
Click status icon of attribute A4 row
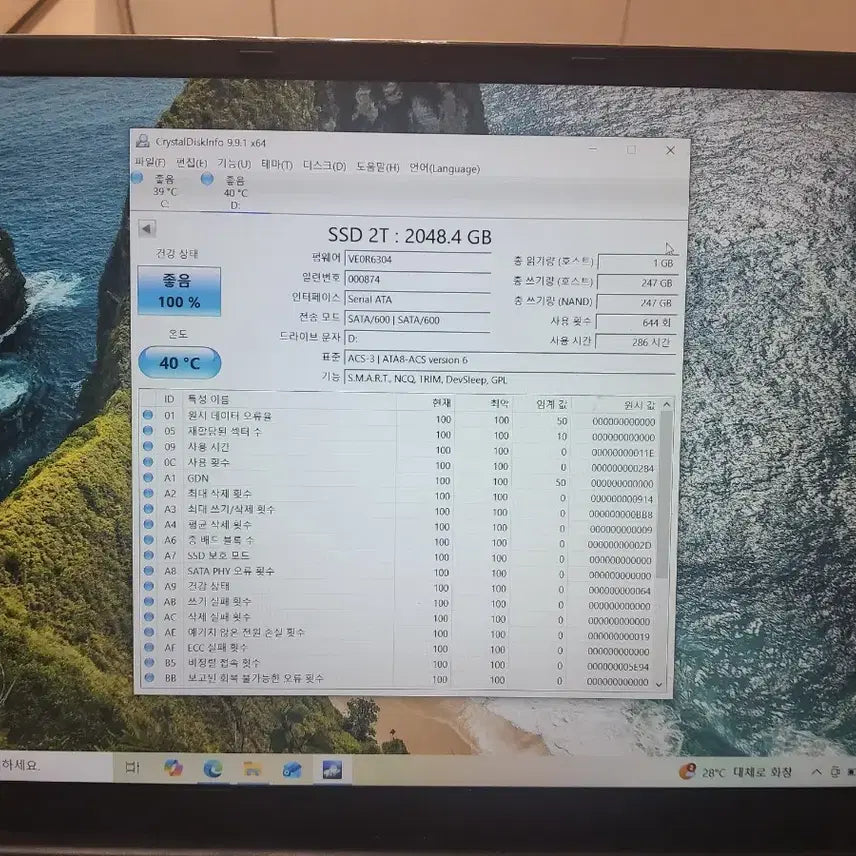[147, 524]
